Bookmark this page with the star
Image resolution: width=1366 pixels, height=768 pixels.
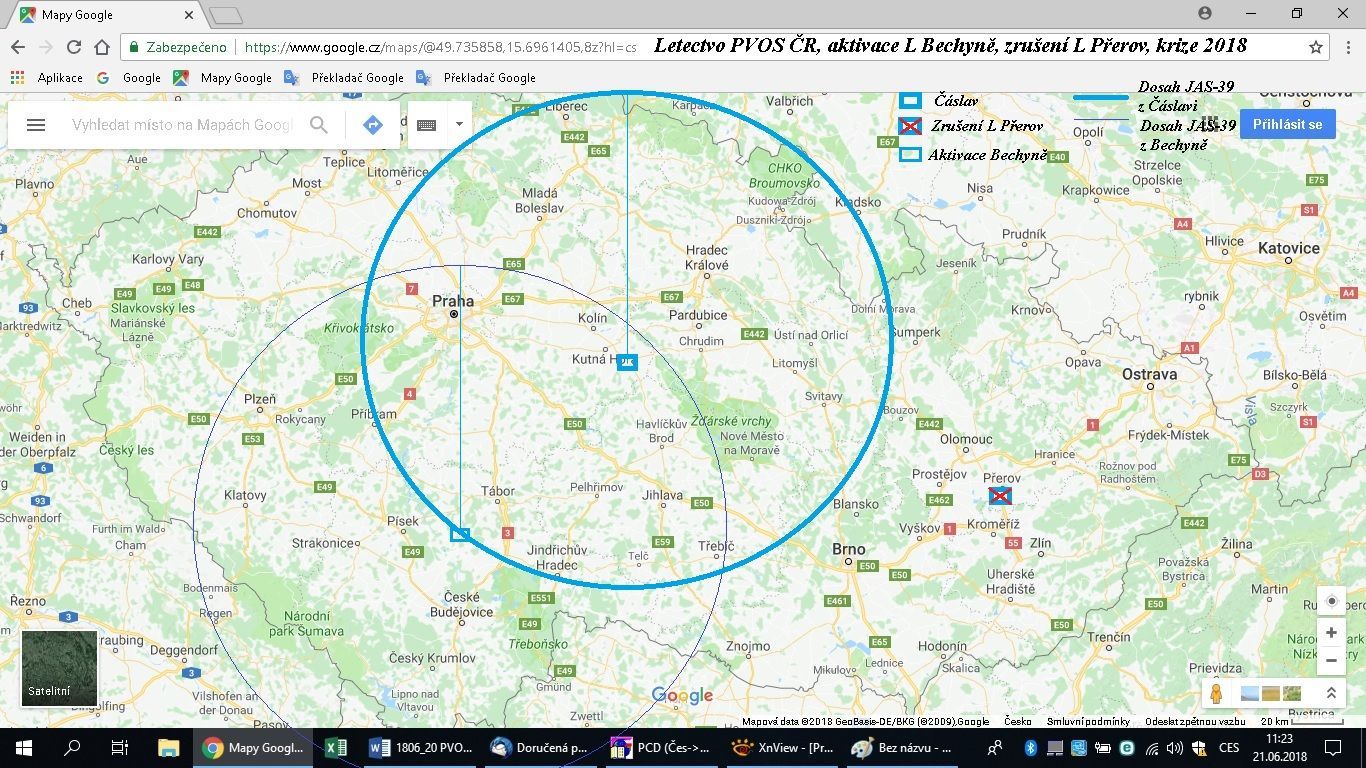(x=1316, y=47)
